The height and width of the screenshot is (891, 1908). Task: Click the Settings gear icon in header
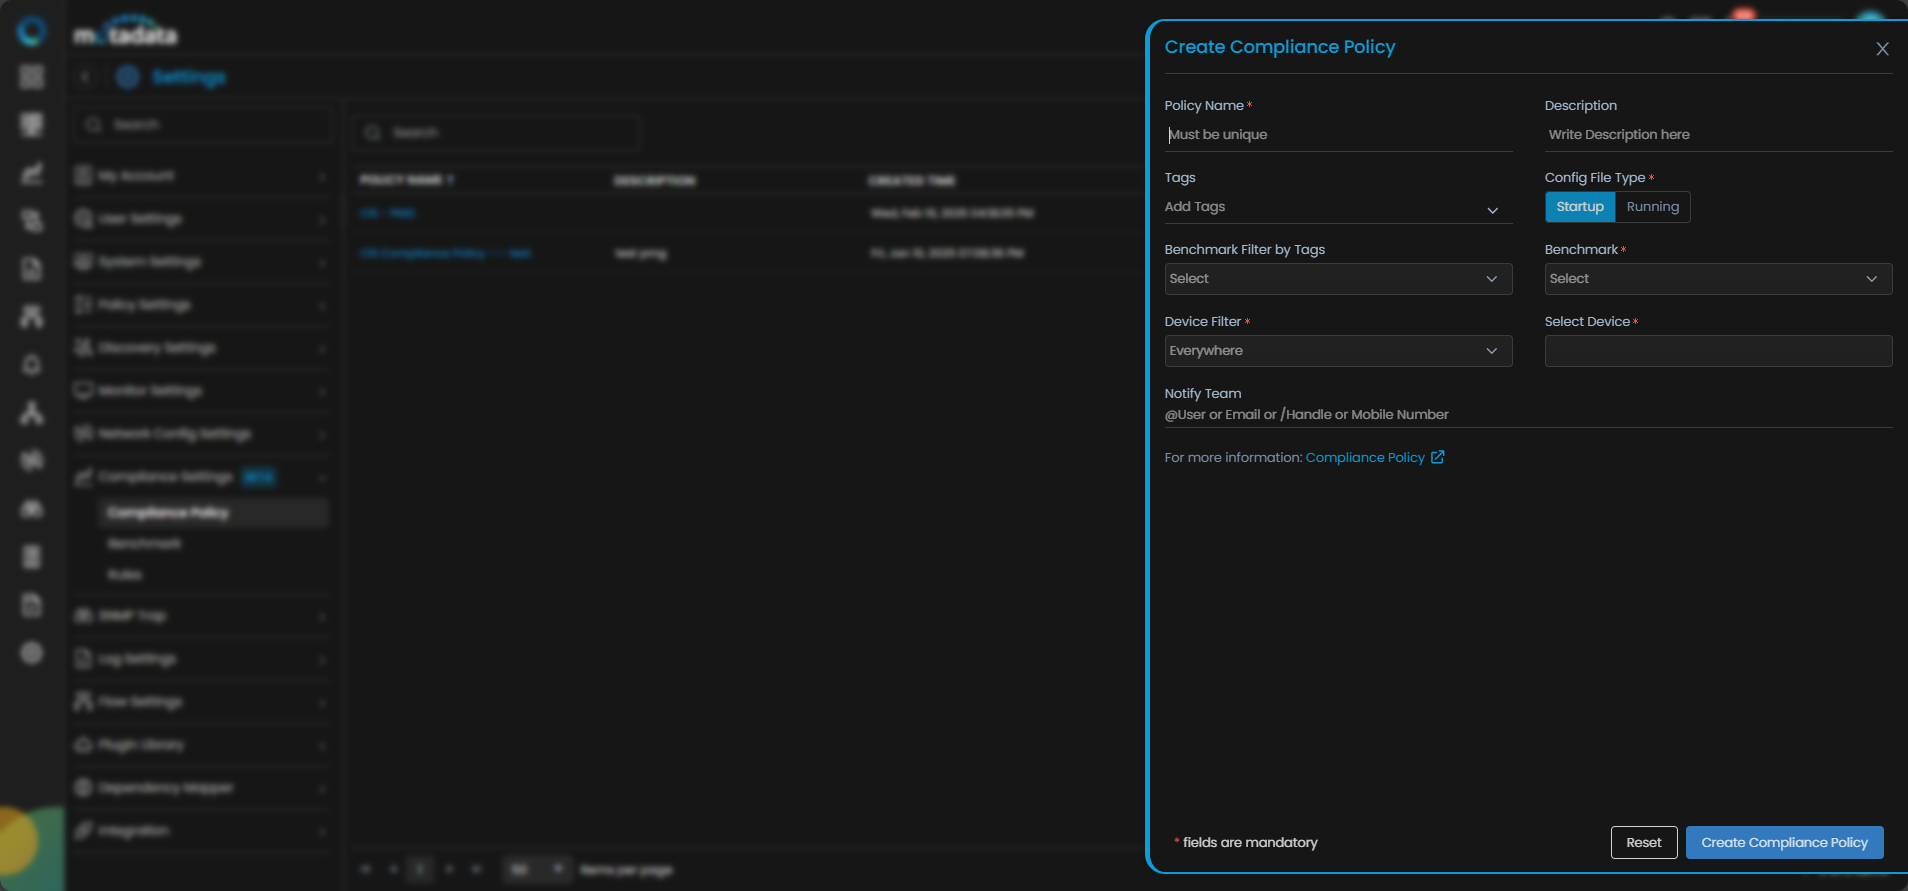click(128, 77)
